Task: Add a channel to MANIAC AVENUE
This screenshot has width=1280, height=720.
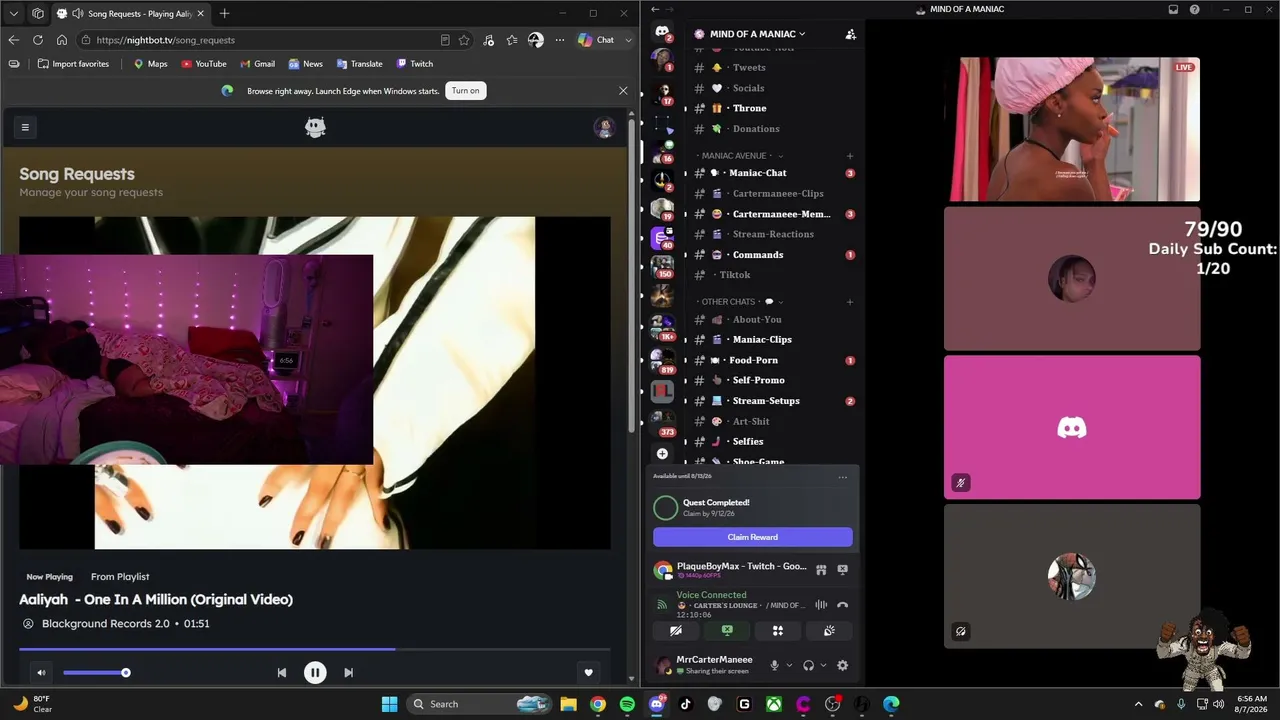Action: pos(850,156)
